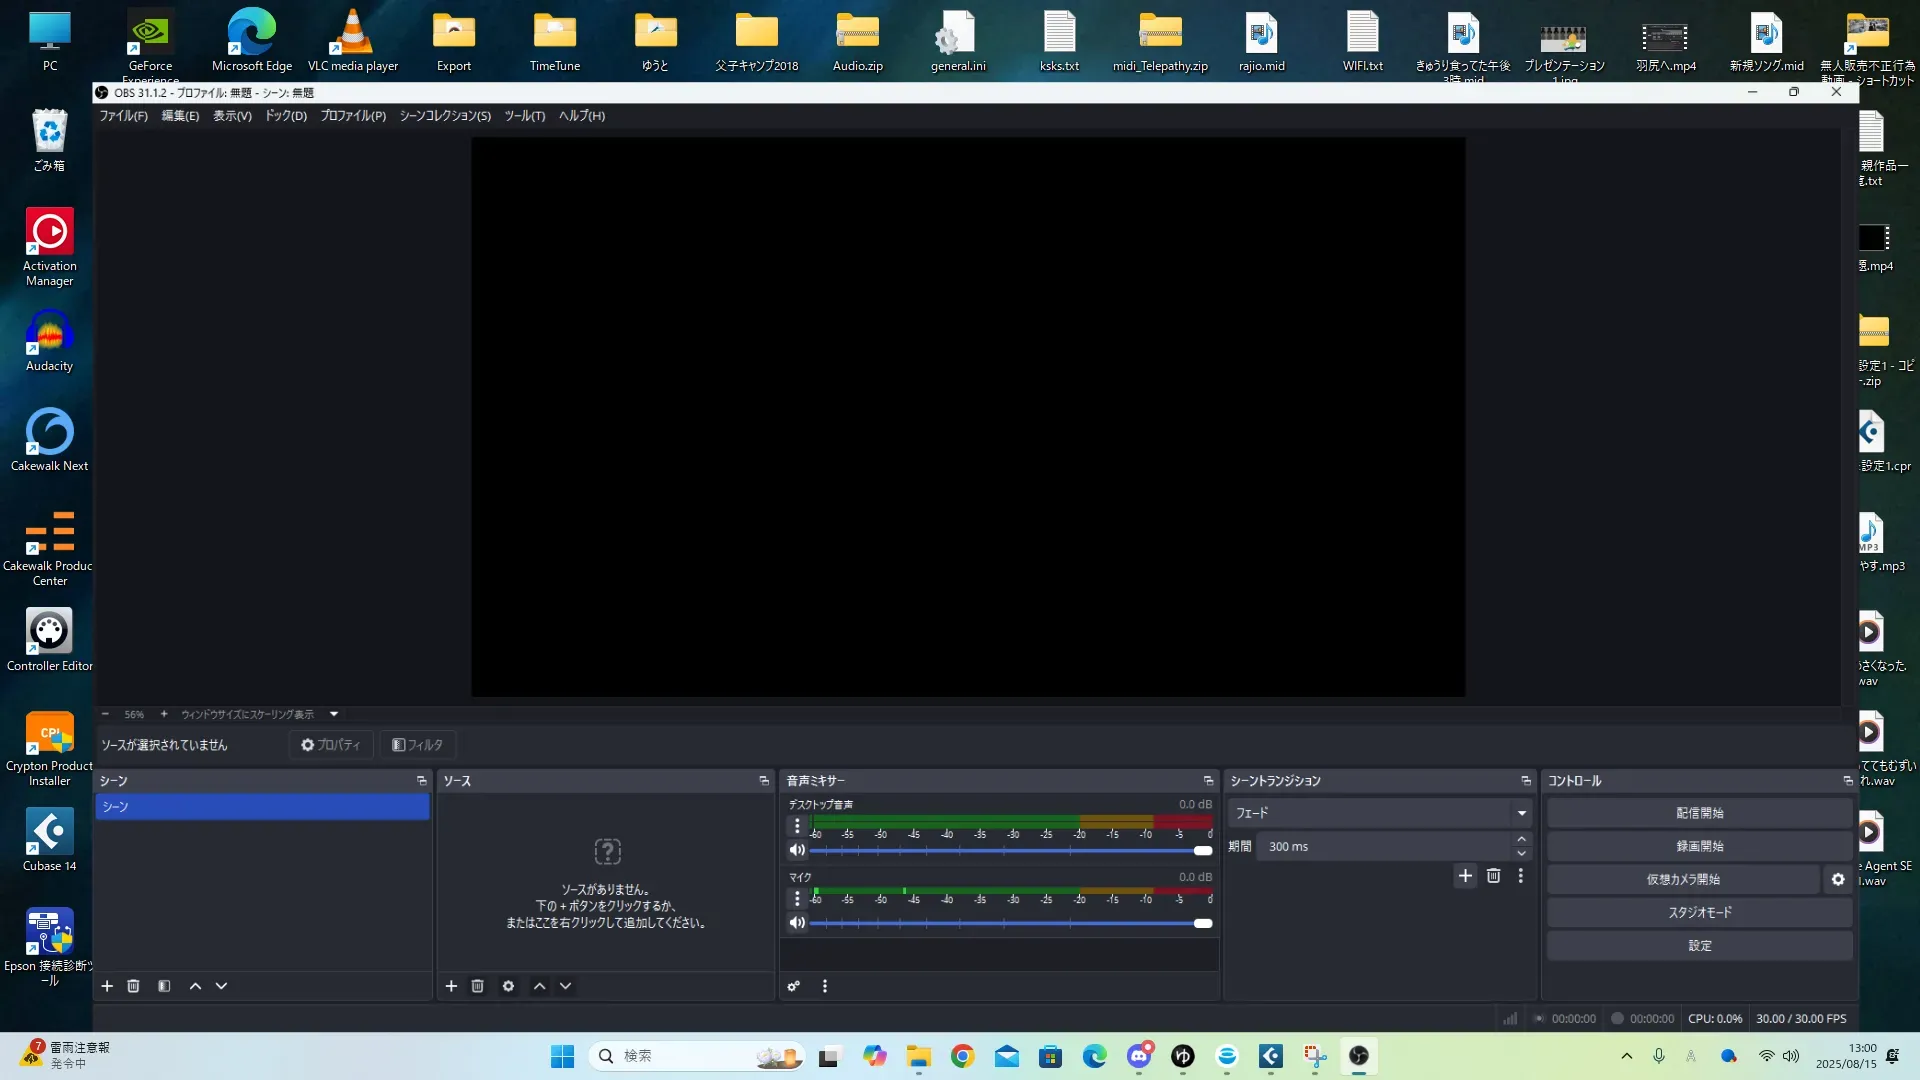Expand the preview scaling dropdown arrow

click(x=334, y=714)
